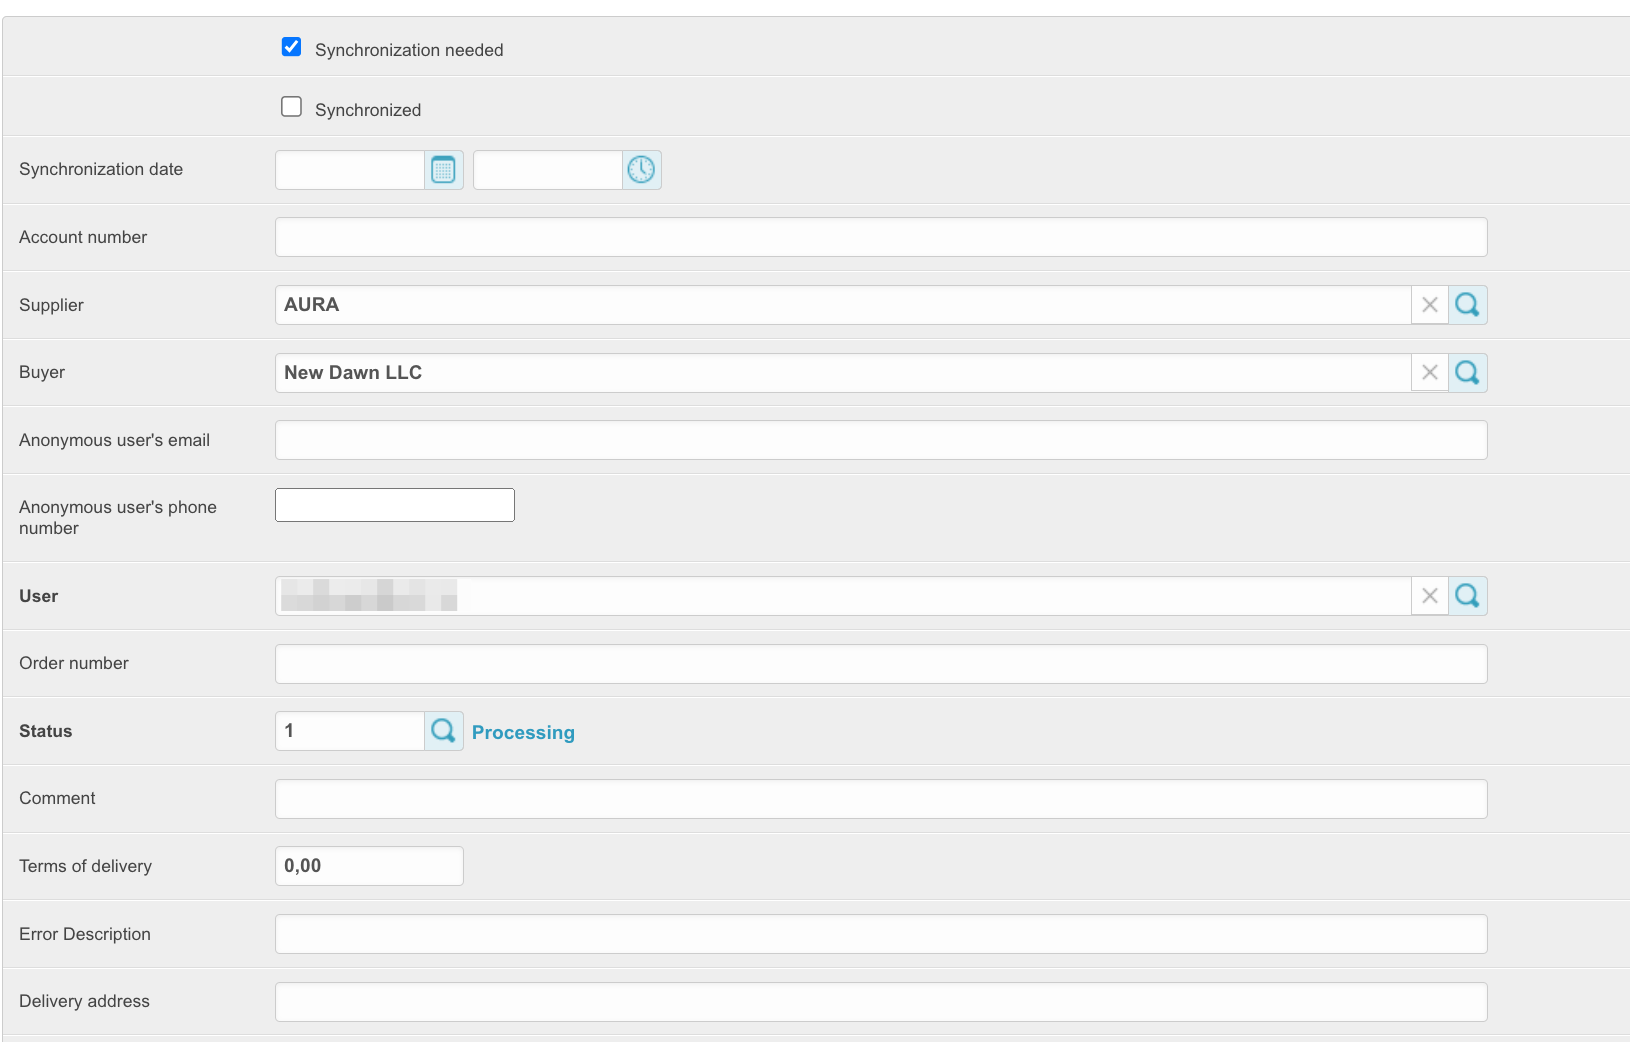Open Supplier lookup search

click(x=1467, y=305)
